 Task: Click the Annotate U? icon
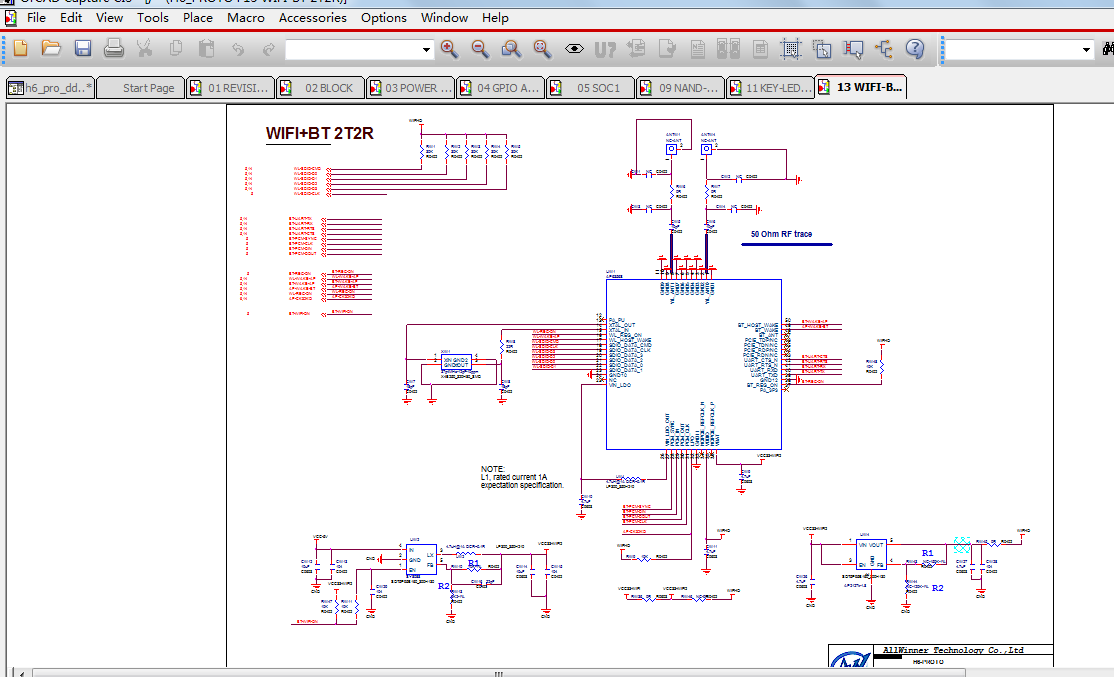pyautogui.click(x=605, y=49)
